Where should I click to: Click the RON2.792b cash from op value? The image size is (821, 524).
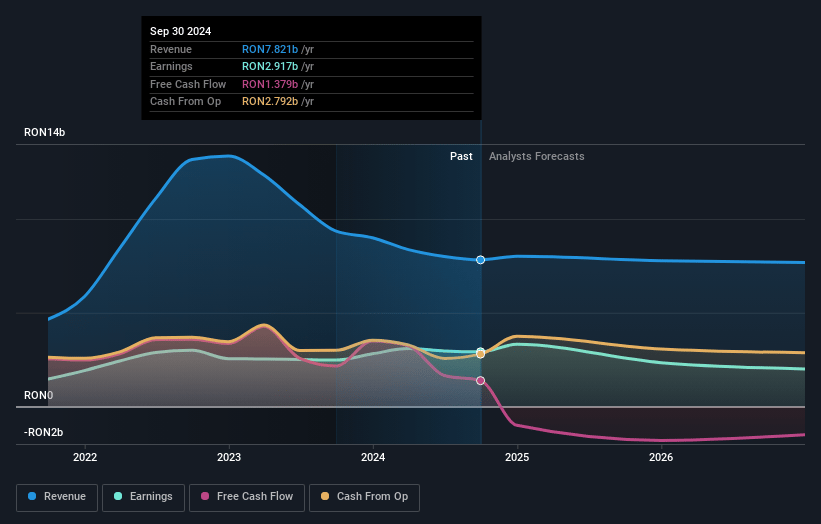point(270,102)
